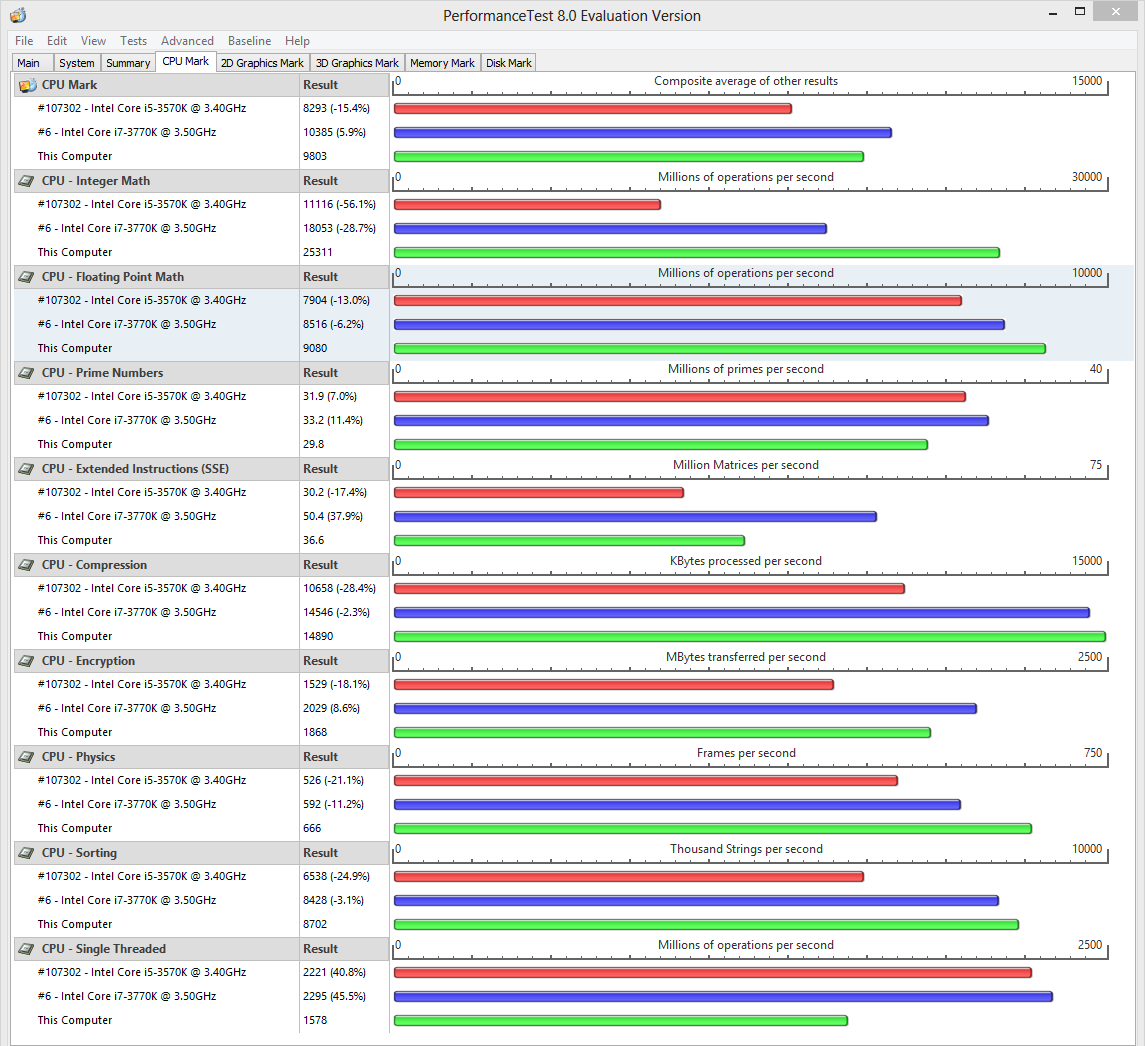Screen dimensions: 1145x1046
Task: Click the Extended Instructions (SSE) chip icon
Action: click(26, 469)
